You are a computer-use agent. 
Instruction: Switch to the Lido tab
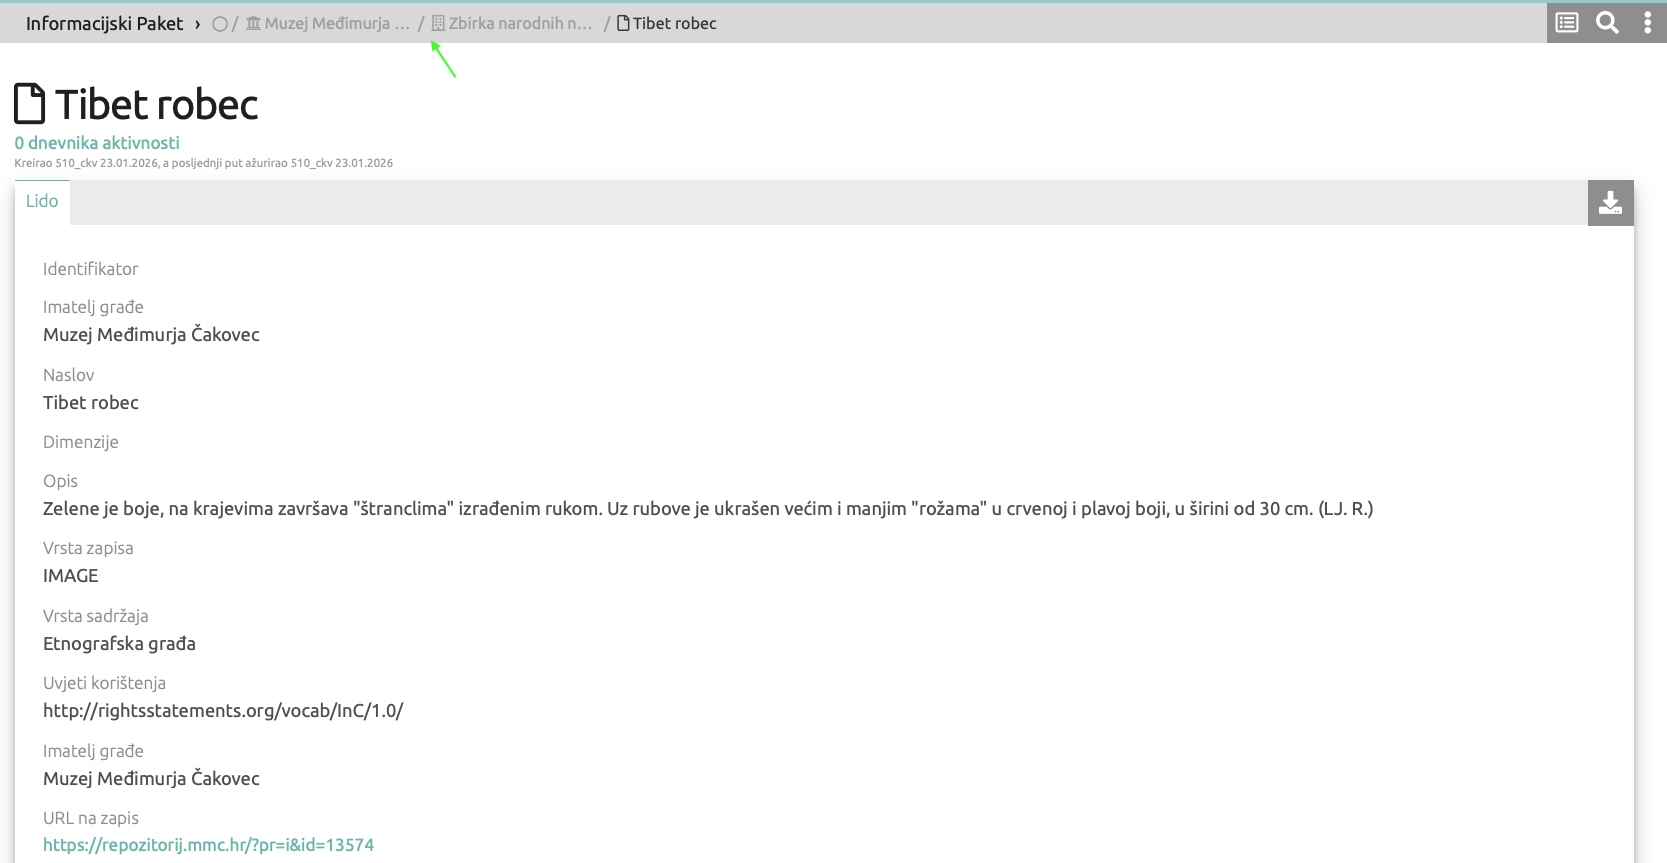pos(42,201)
